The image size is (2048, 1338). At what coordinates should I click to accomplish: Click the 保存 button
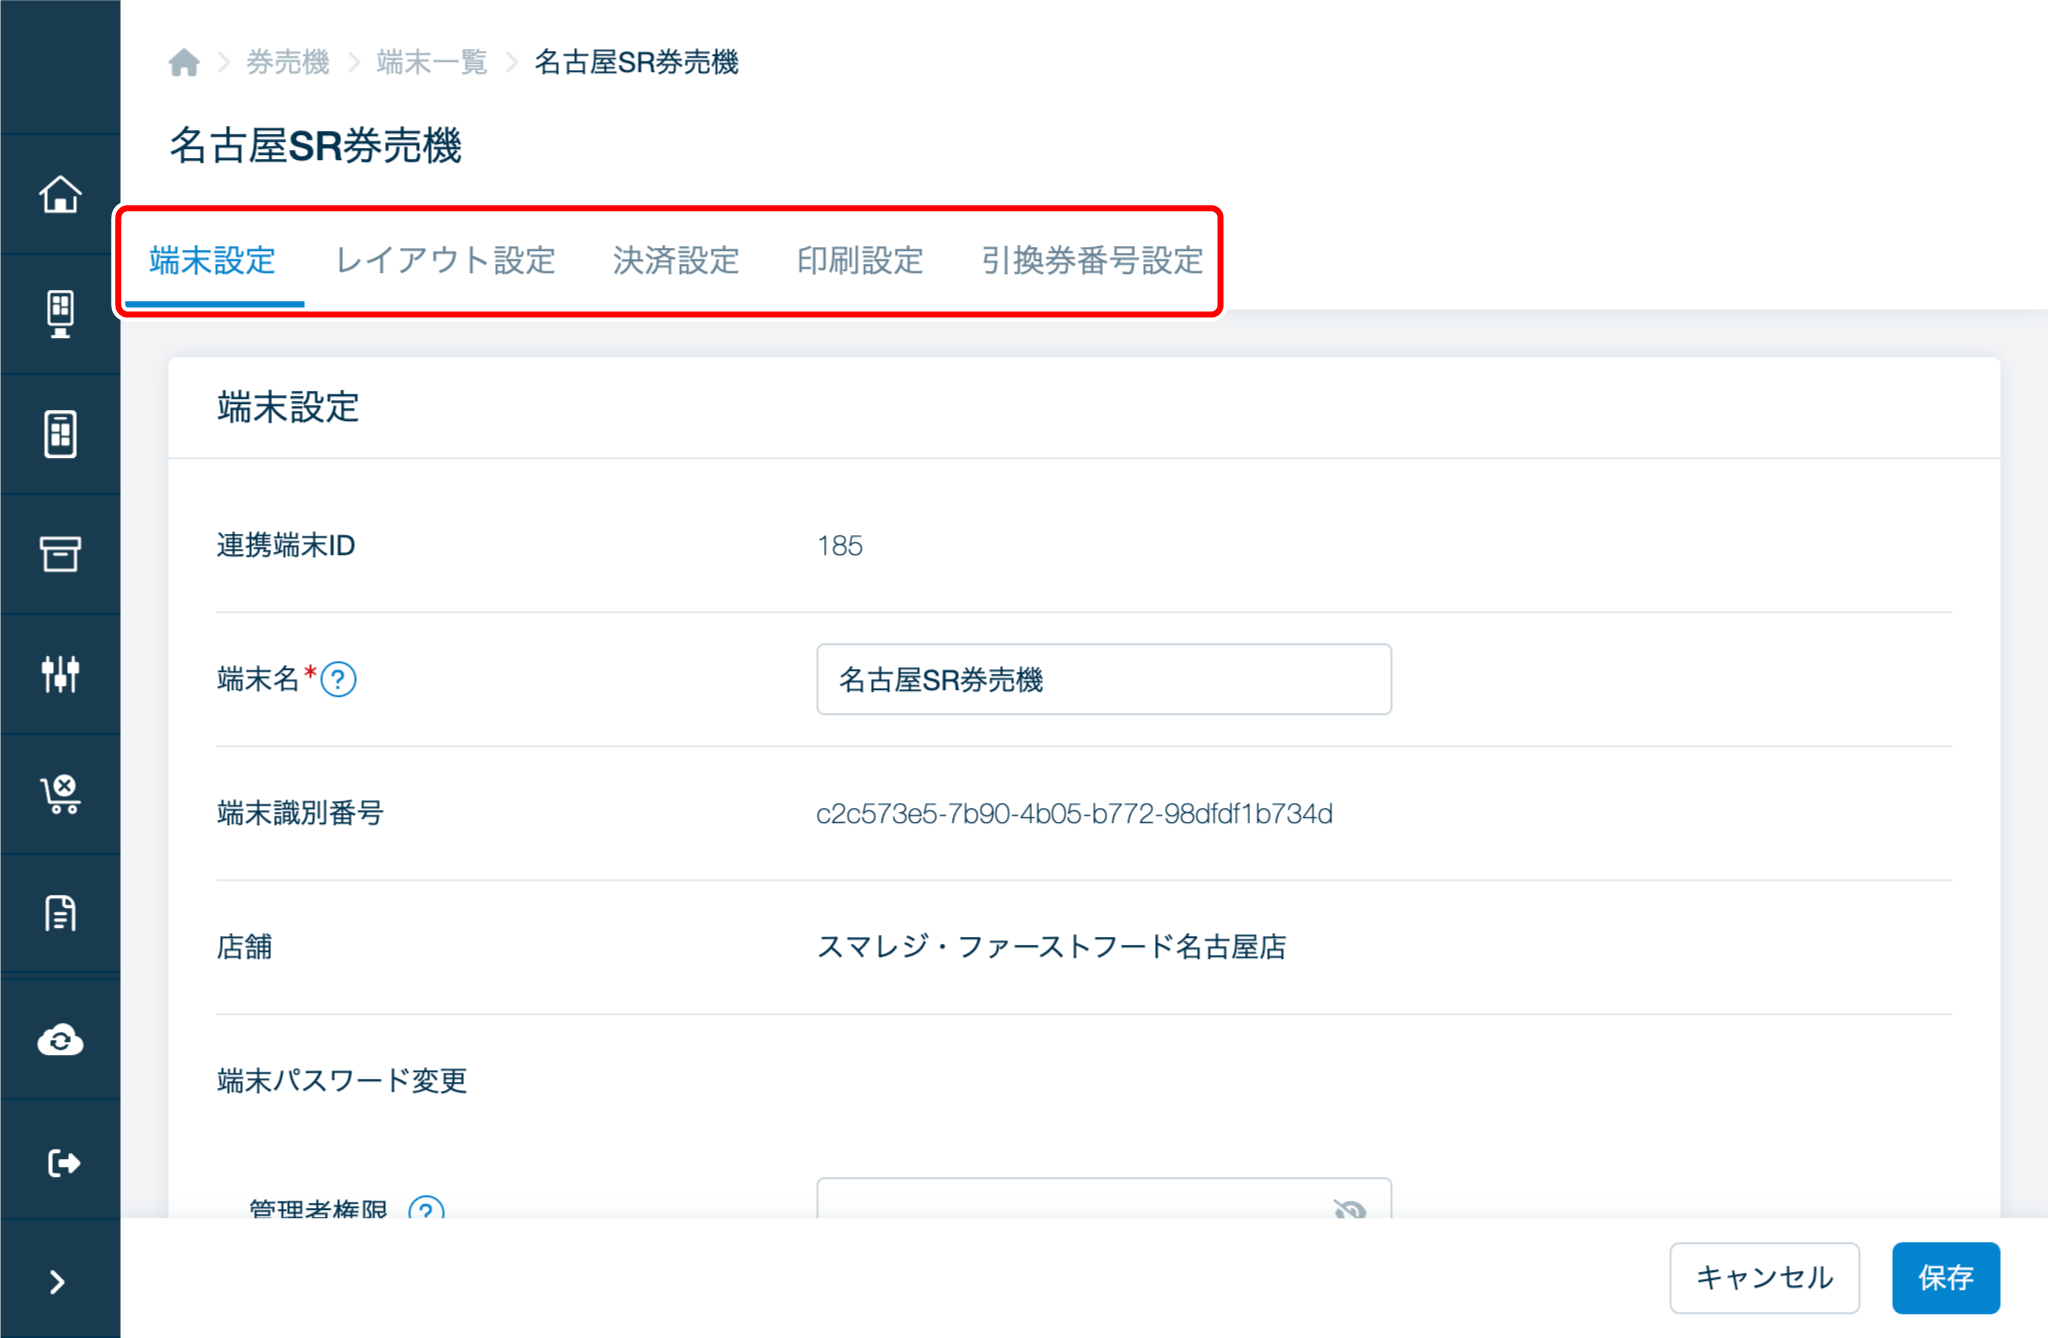pos(1945,1277)
